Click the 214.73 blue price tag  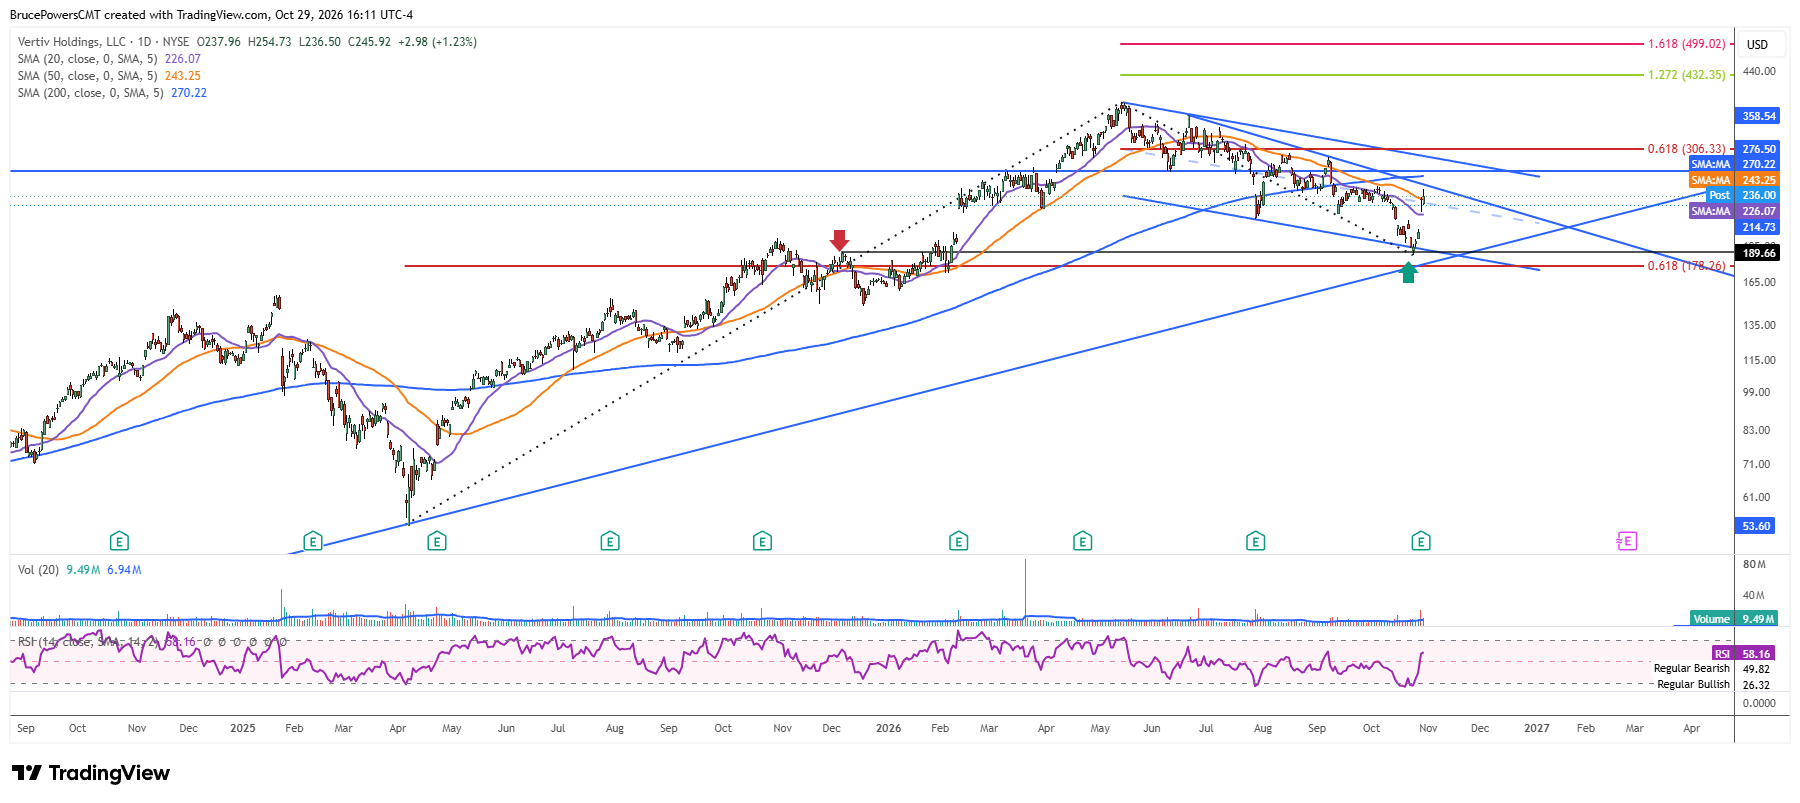(x=1759, y=227)
